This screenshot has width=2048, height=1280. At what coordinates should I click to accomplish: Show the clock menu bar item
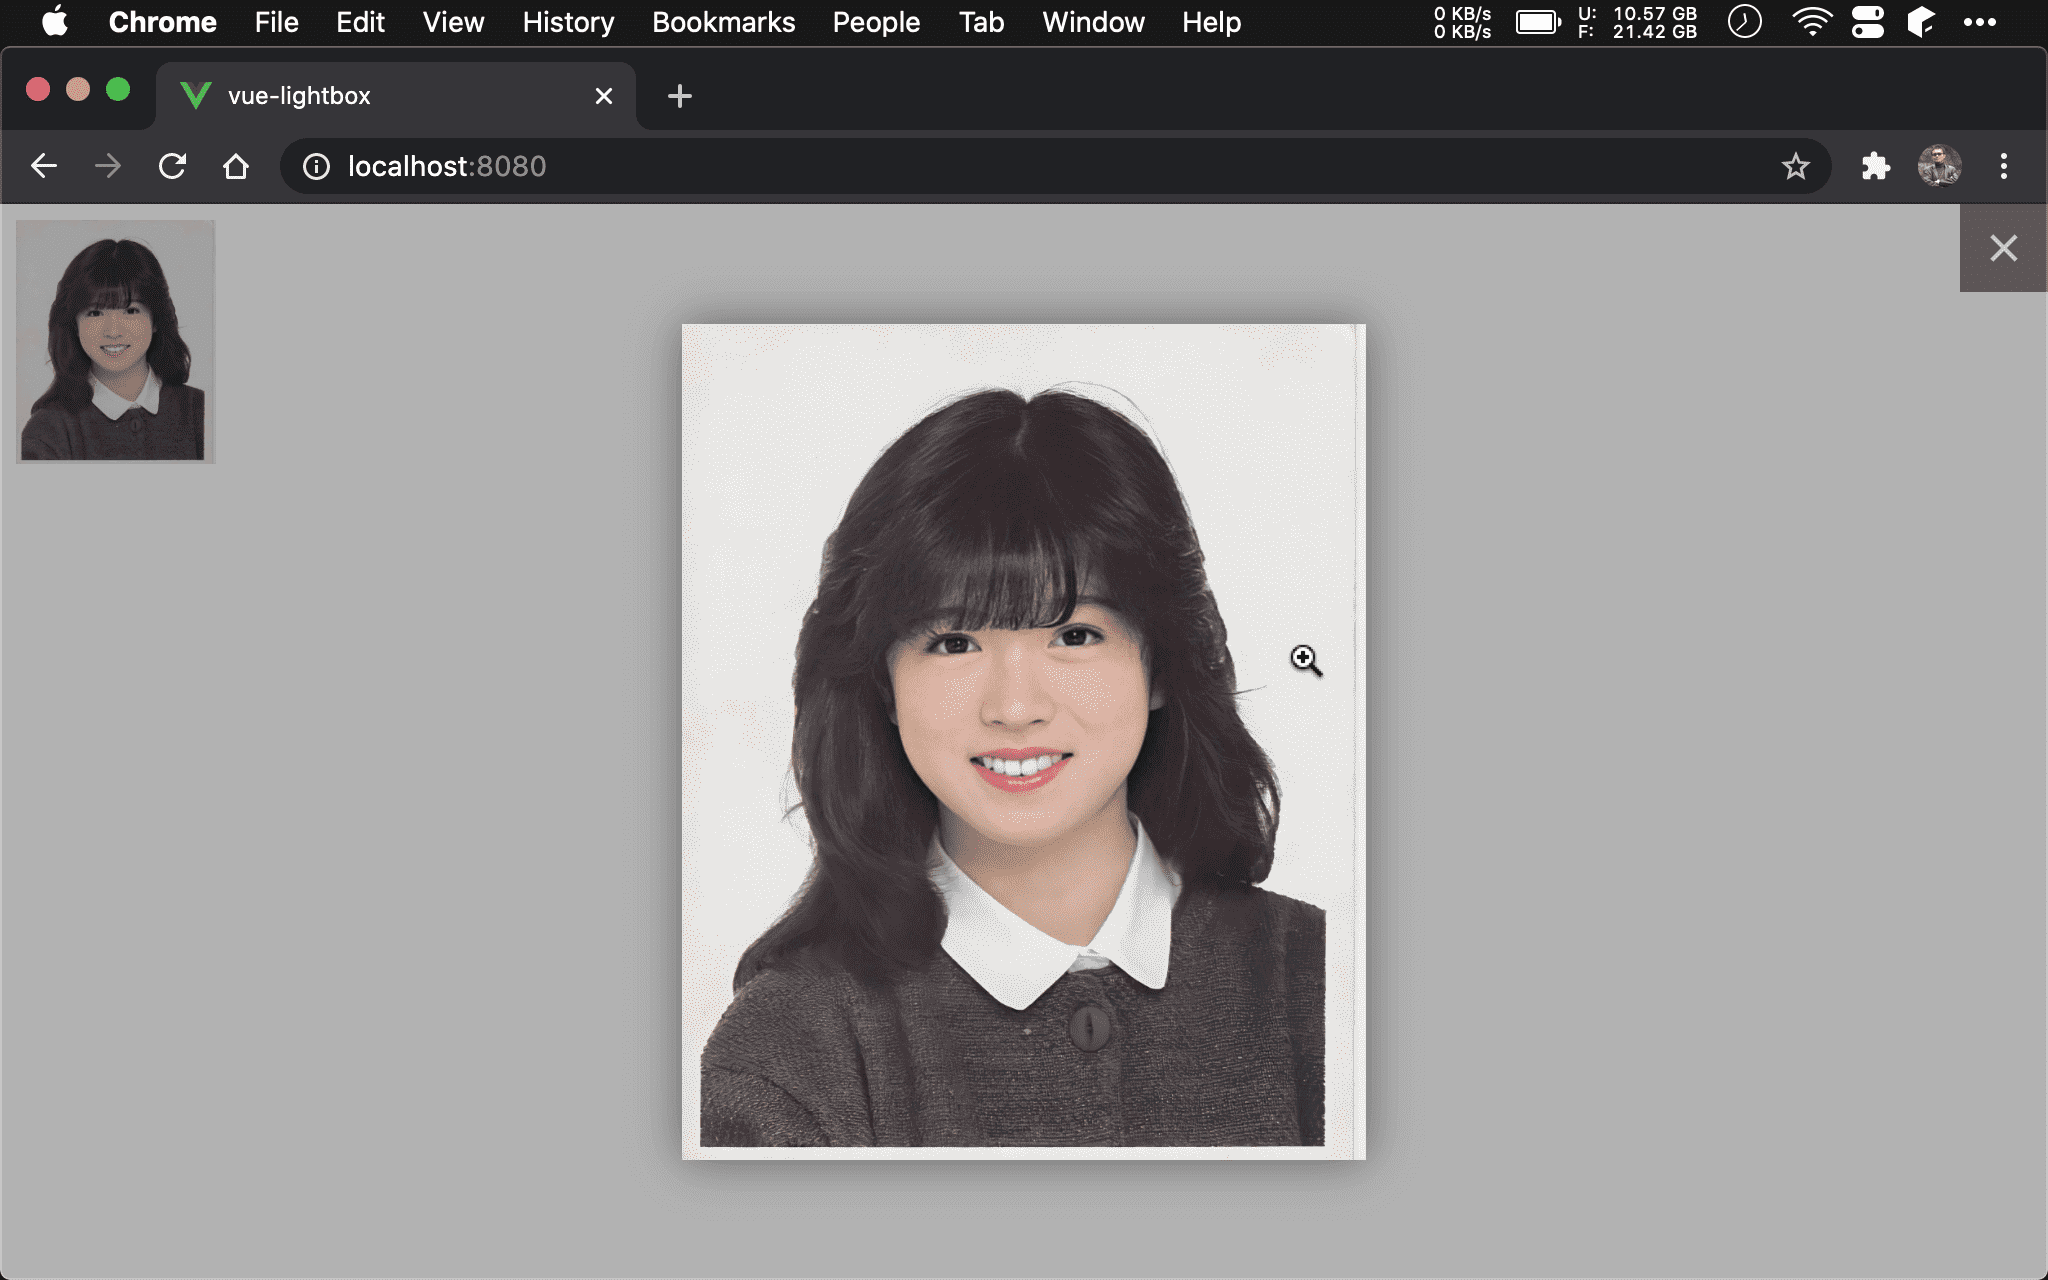1744,22
